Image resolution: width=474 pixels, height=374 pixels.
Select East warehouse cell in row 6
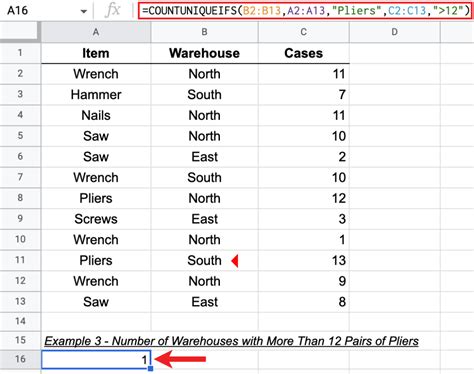coord(205,157)
